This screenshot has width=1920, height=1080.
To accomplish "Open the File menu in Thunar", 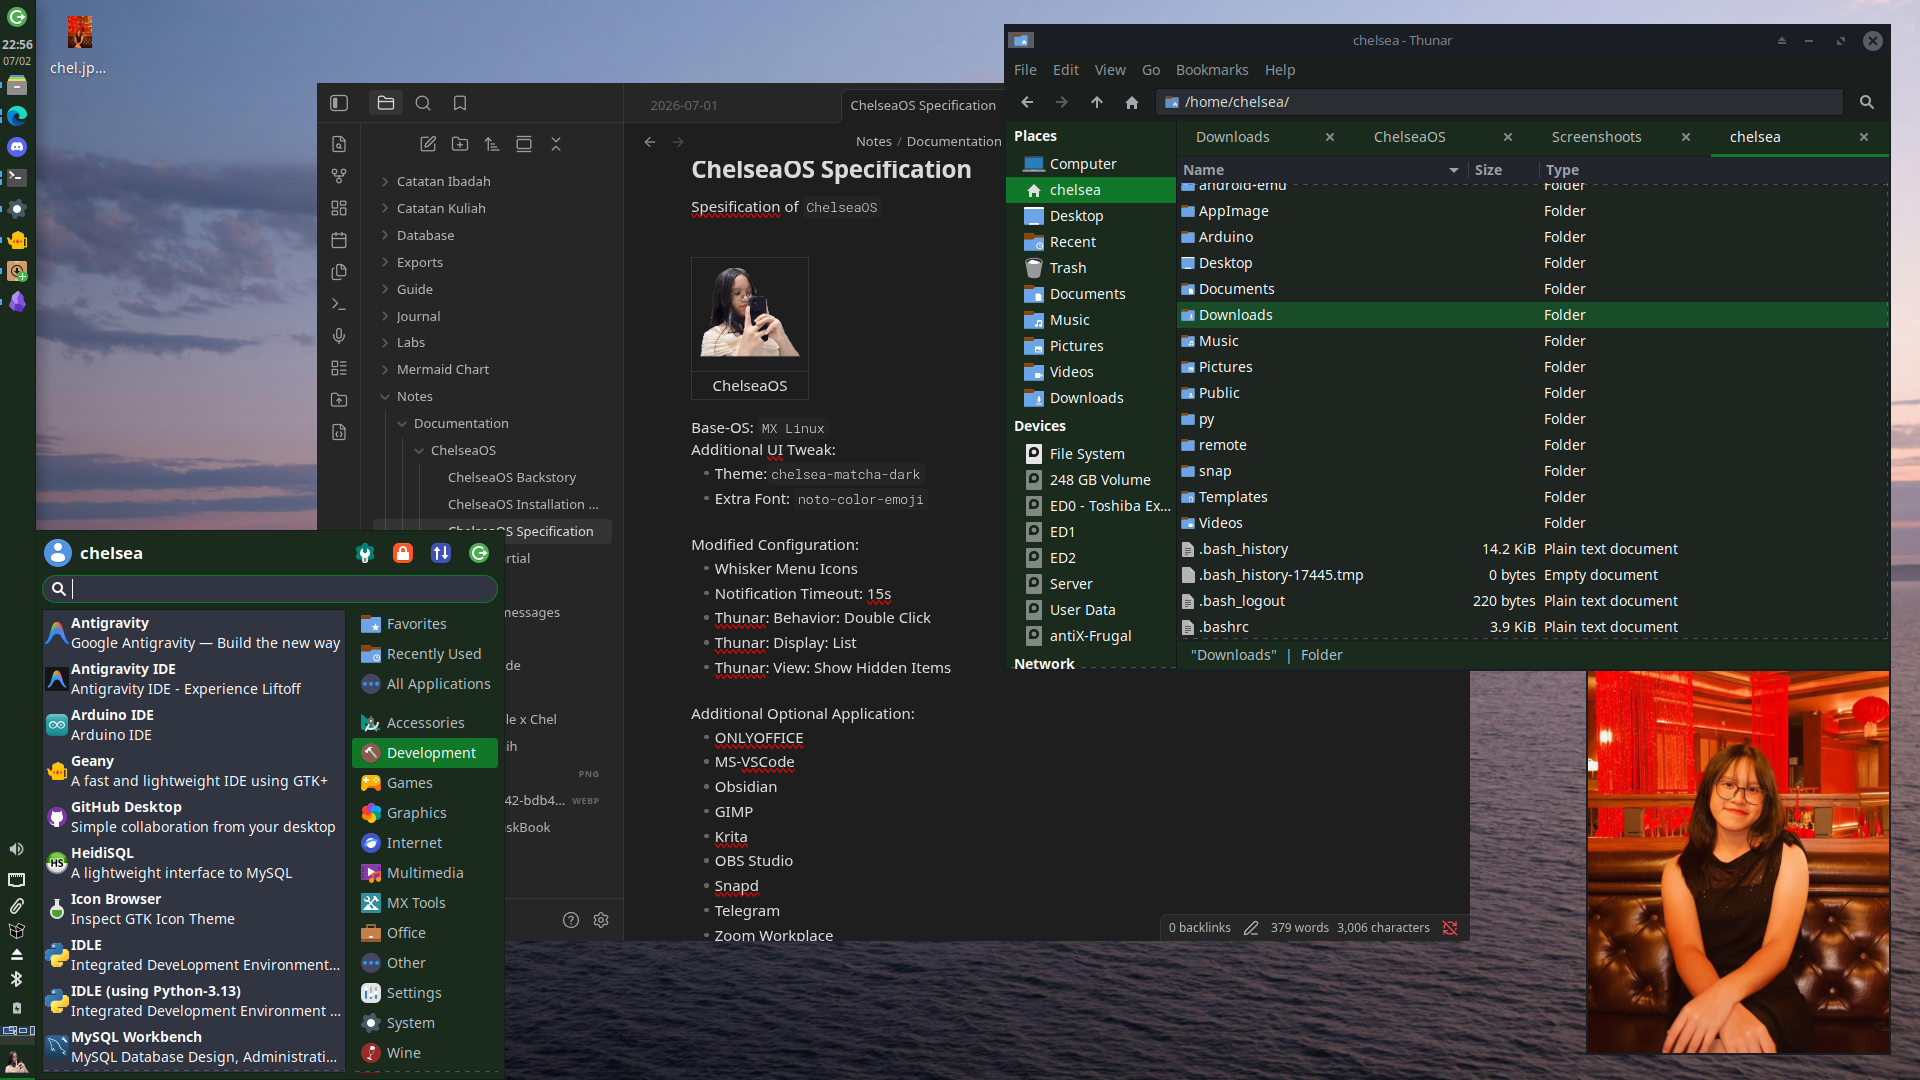I will coord(1025,70).
